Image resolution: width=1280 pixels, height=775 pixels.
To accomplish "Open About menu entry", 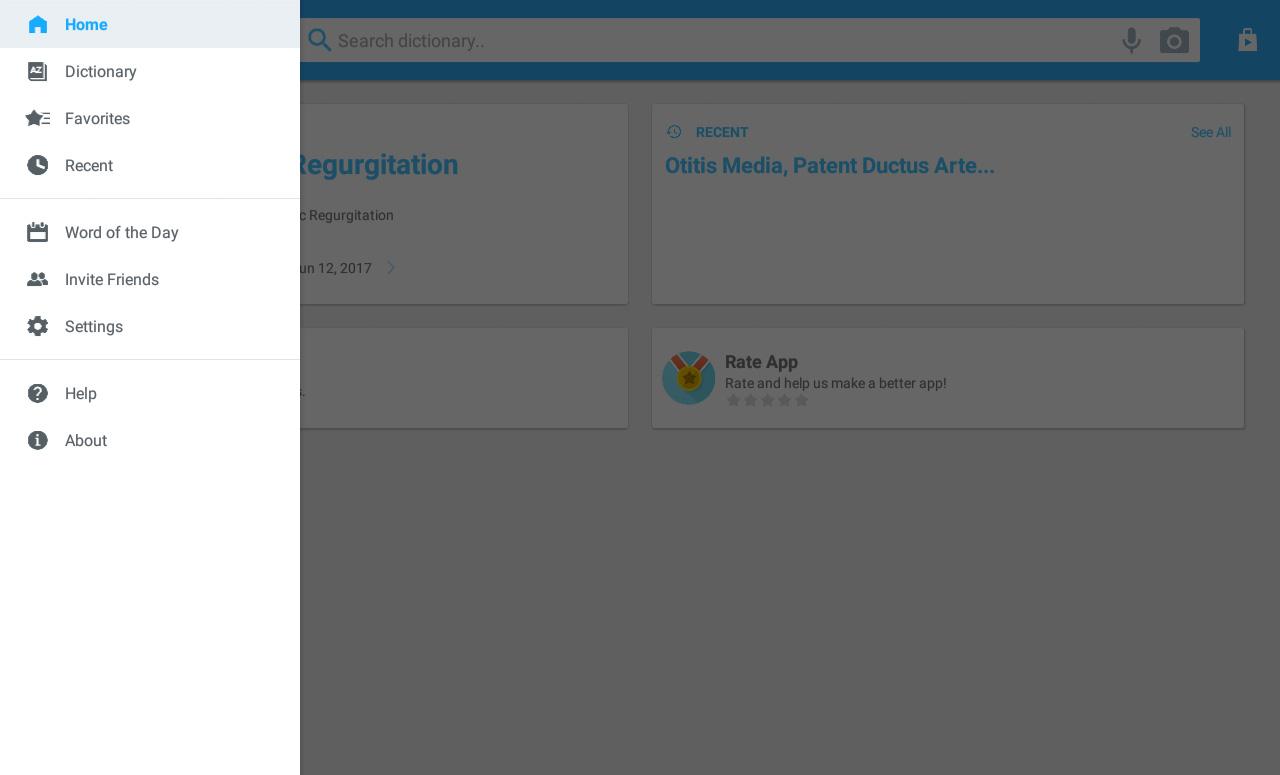I will coord(150,440).
